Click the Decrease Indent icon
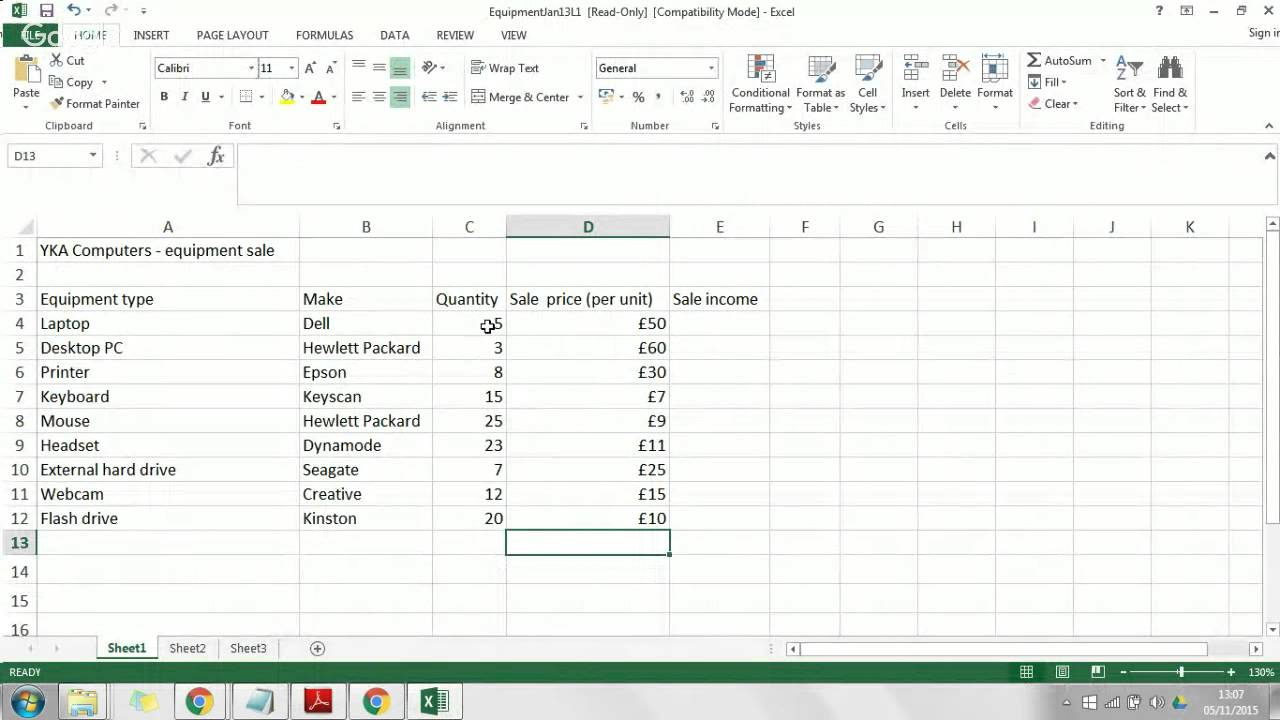This screenshot has width=1280, height=720. pyautogui.click(x=429, y=97)
